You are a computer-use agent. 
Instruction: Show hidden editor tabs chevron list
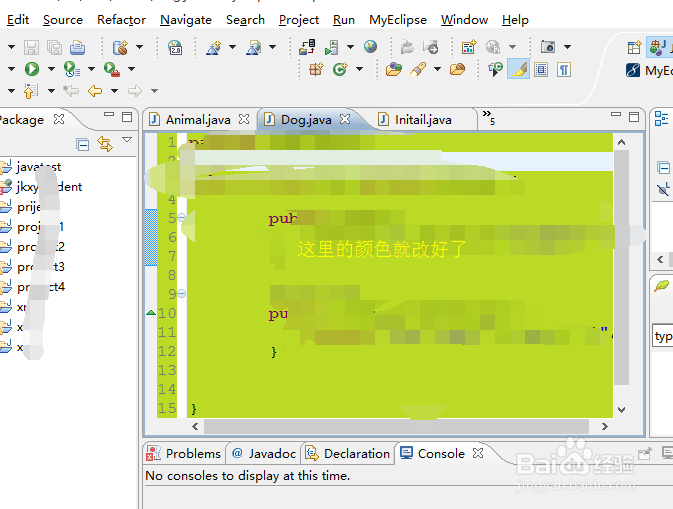[489, 117]
